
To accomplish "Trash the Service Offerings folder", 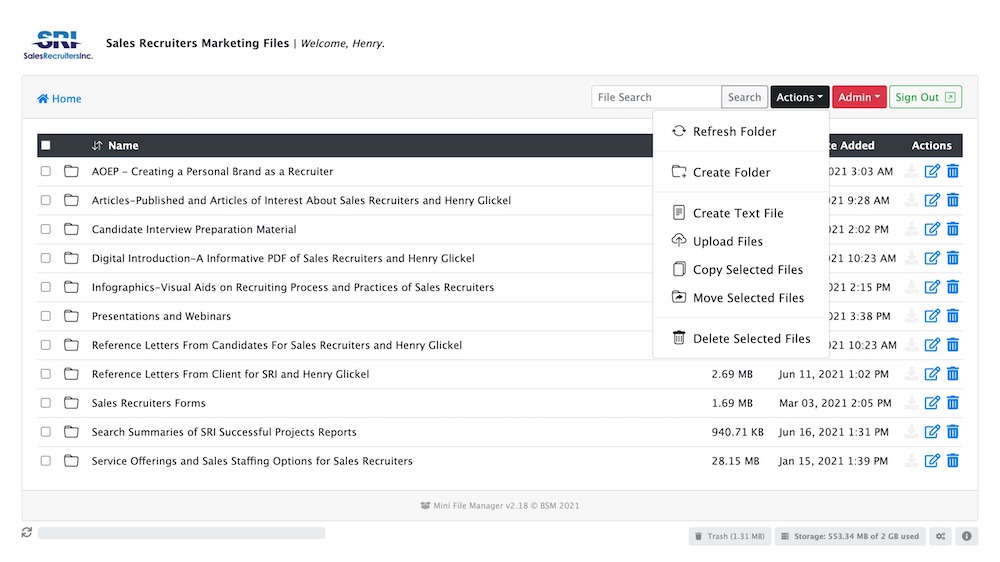I will coord(953,461).
